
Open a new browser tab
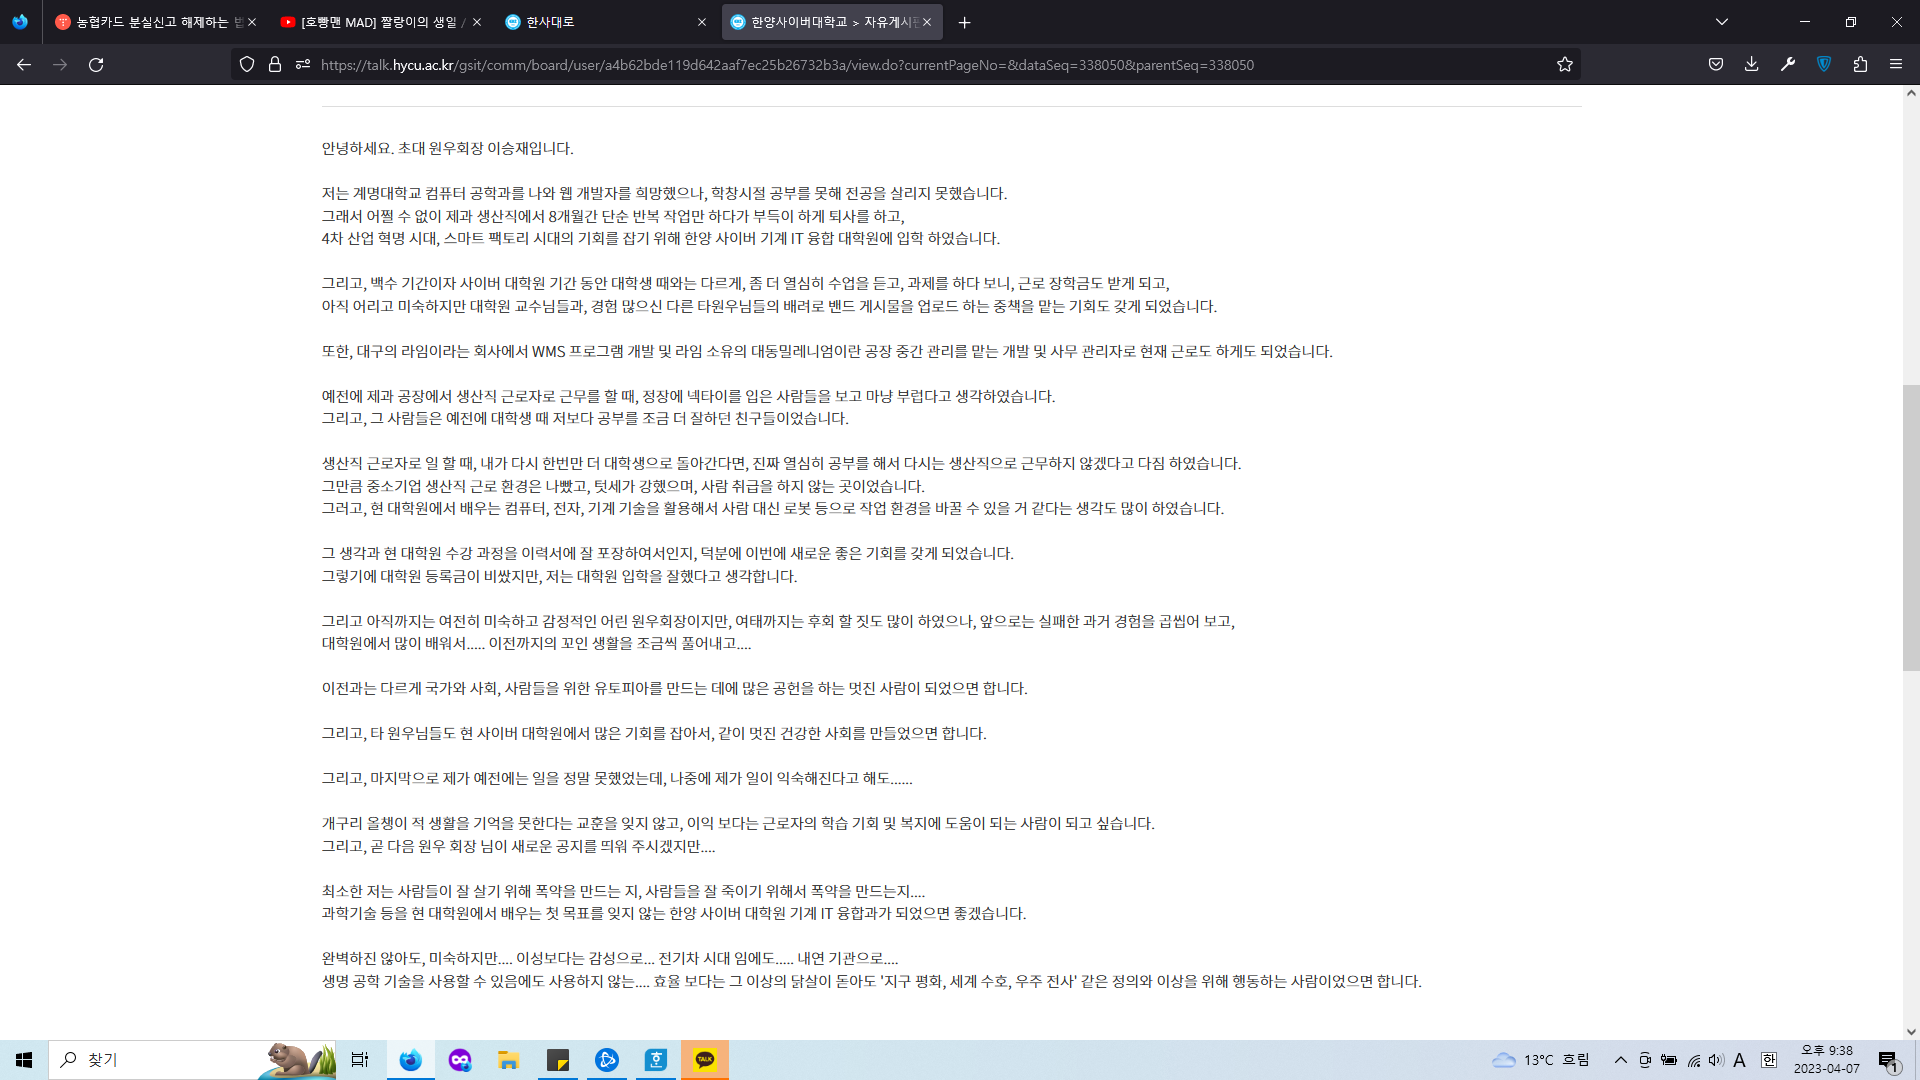tap(964, 22)
